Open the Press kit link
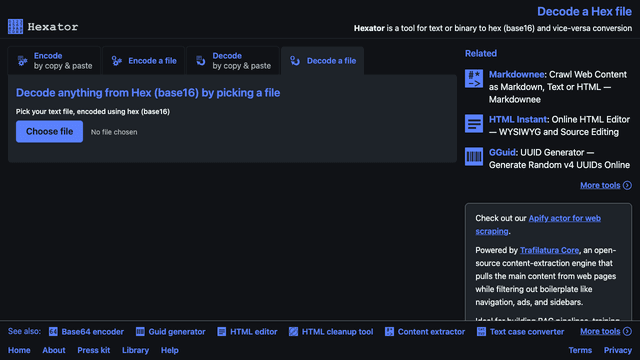The height and width of the screenshot is (360, 640). pos(93,350)
